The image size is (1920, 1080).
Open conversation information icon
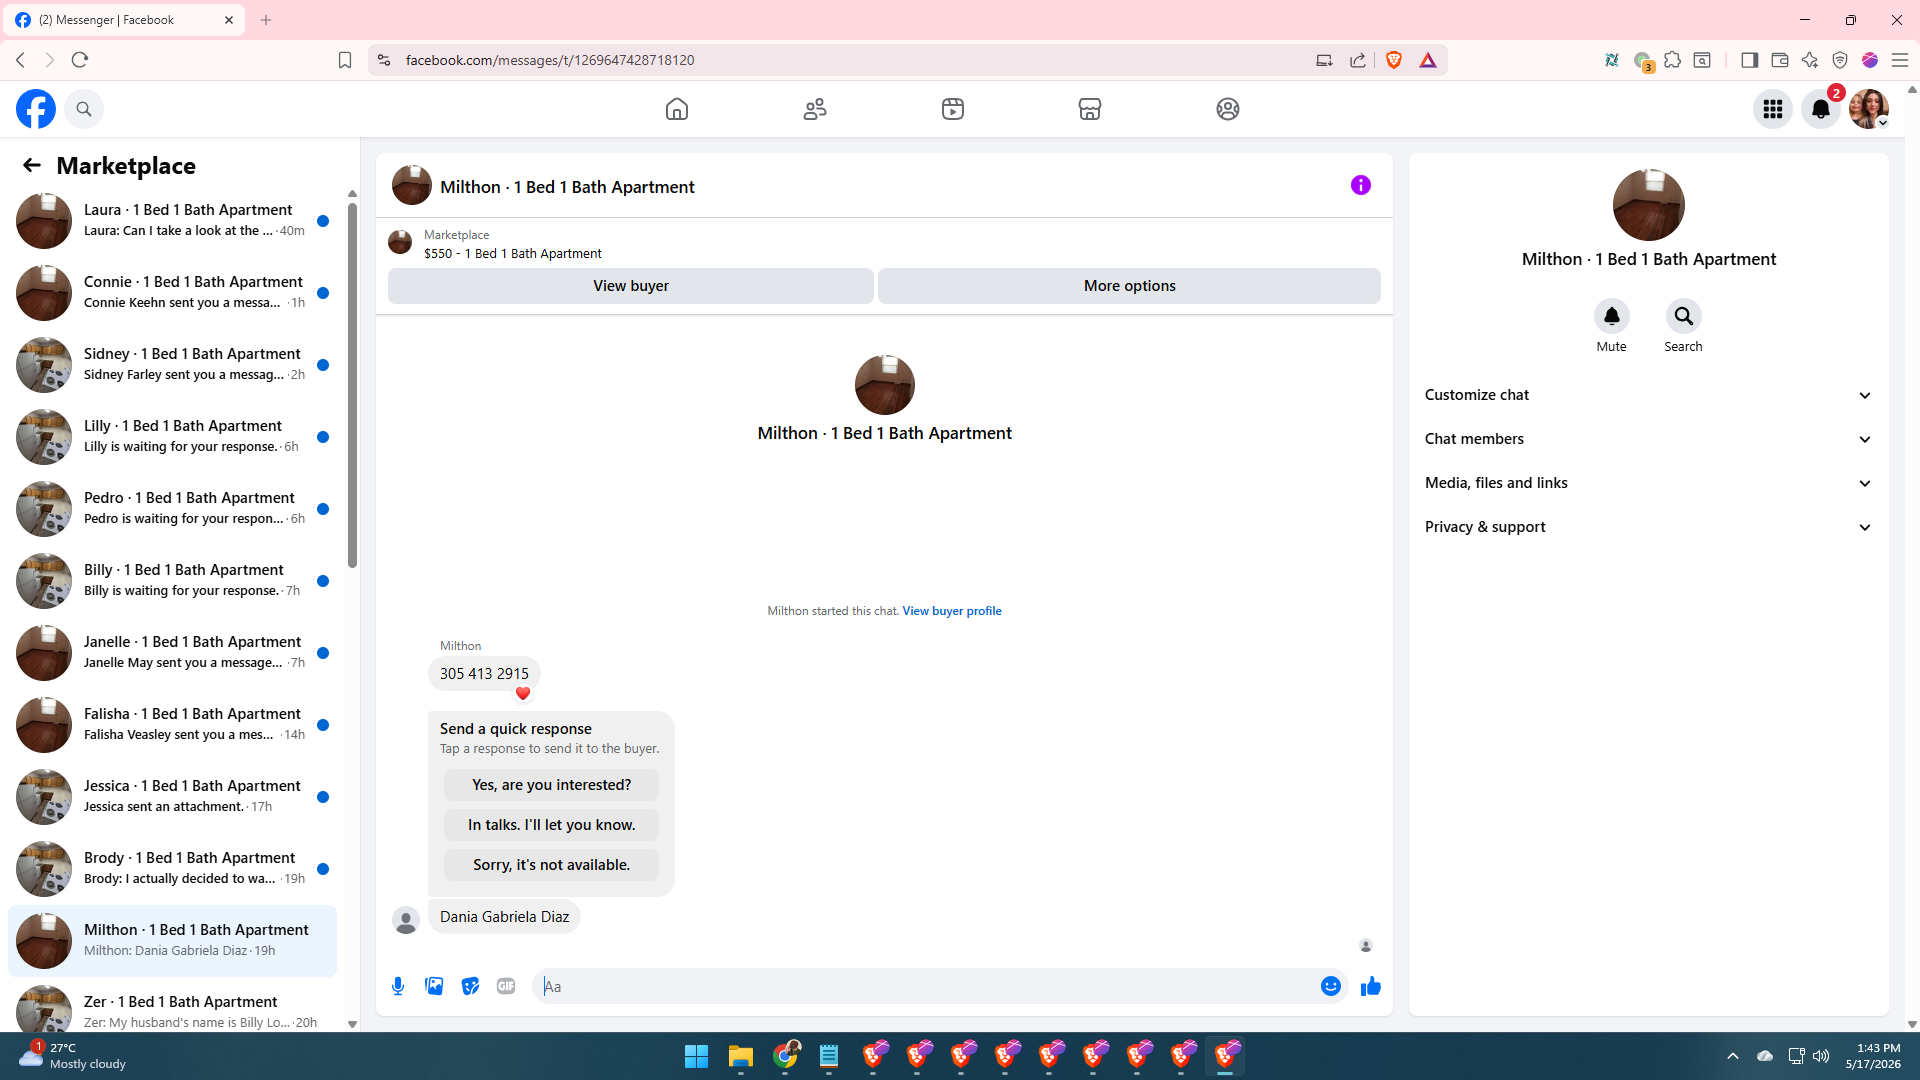click(1361, 185)
